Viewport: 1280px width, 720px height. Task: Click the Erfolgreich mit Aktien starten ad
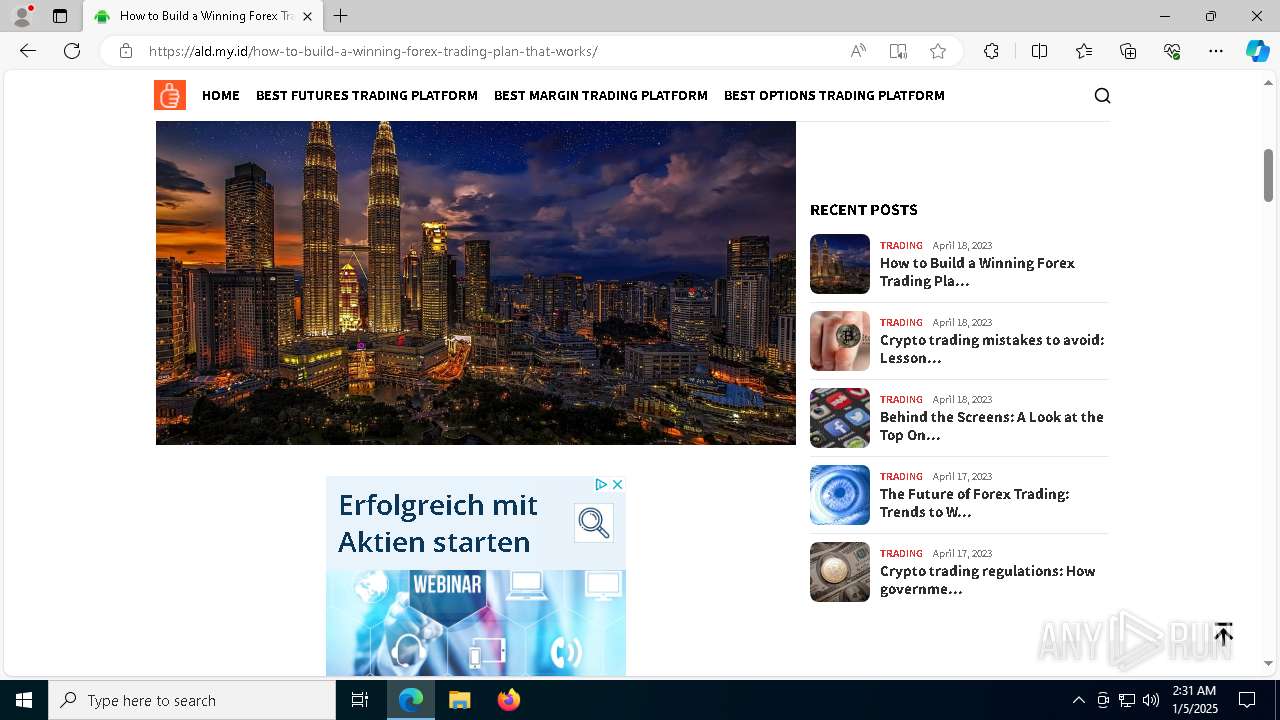click(476, 576)
